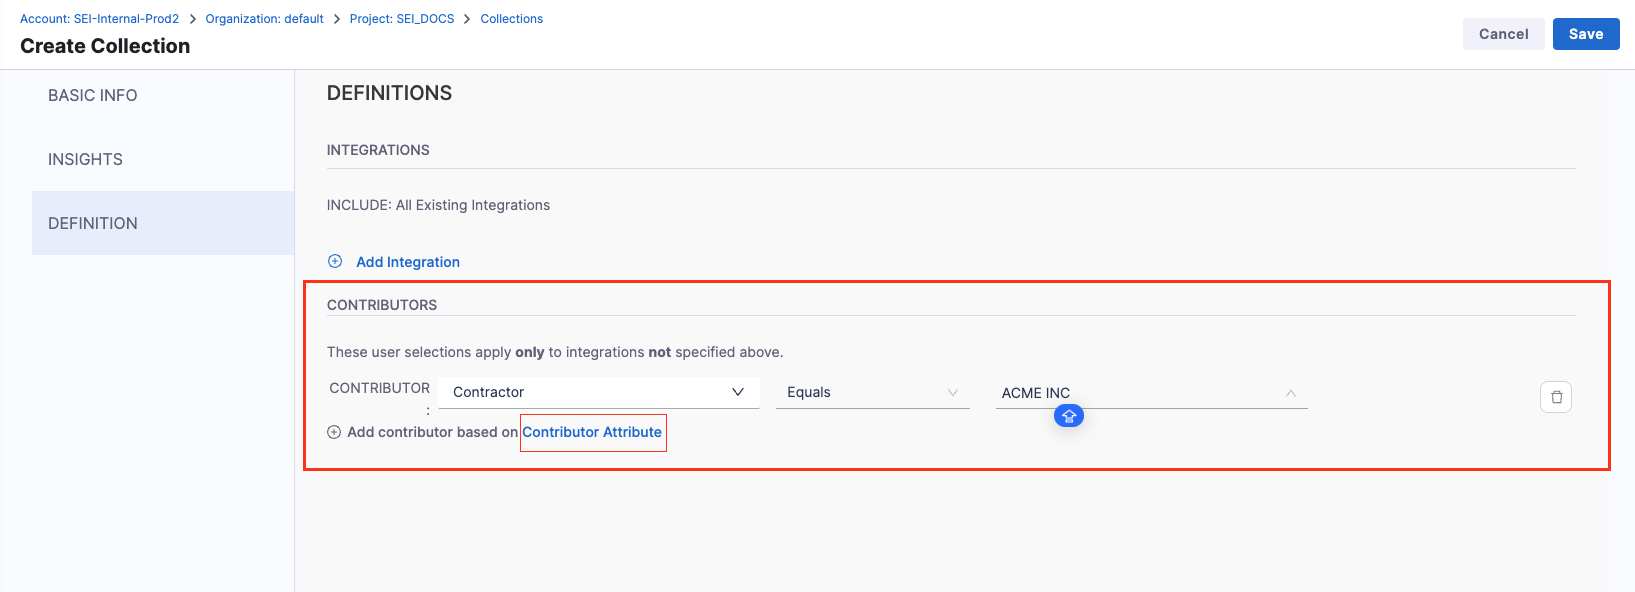Open the Equals operator dropdown
Image resolution: width=1635 pixels, height=592 pixels.
coord(860,392)
